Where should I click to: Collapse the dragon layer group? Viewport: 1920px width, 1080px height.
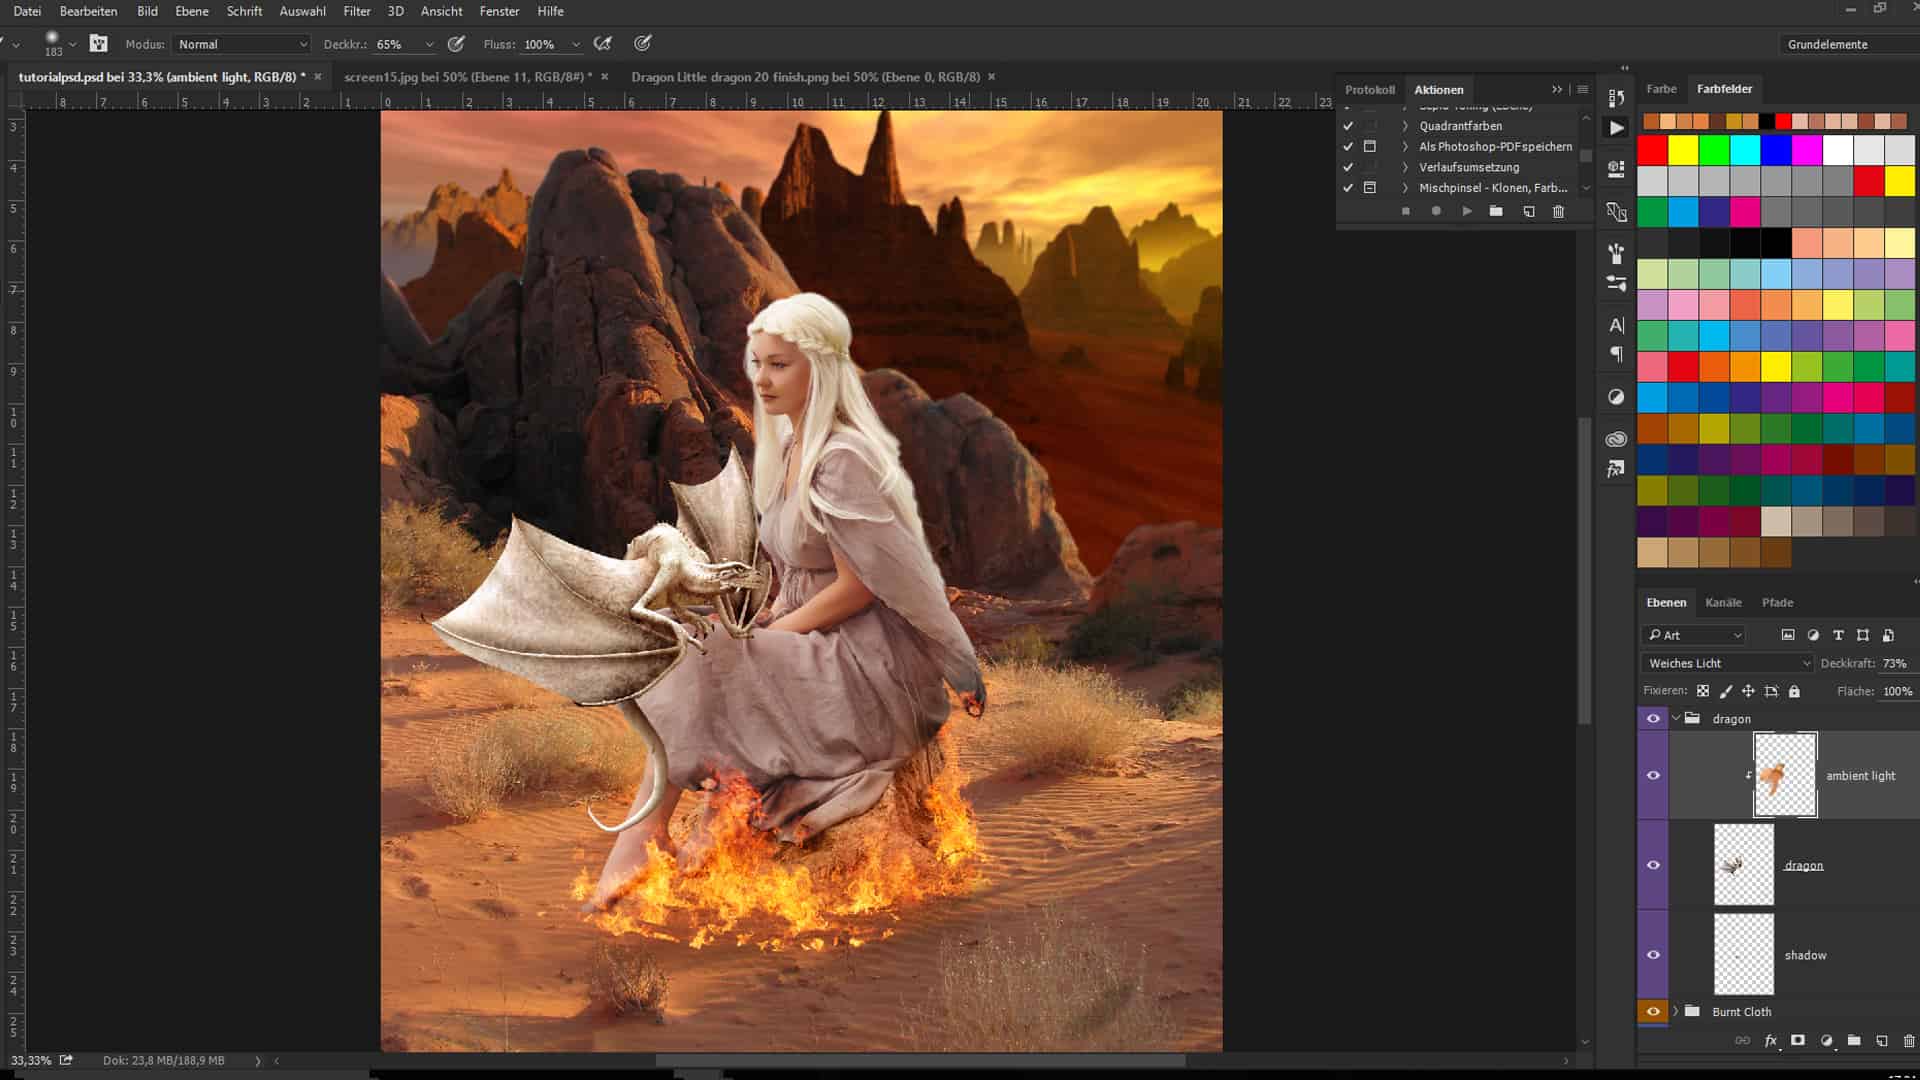1676,719
